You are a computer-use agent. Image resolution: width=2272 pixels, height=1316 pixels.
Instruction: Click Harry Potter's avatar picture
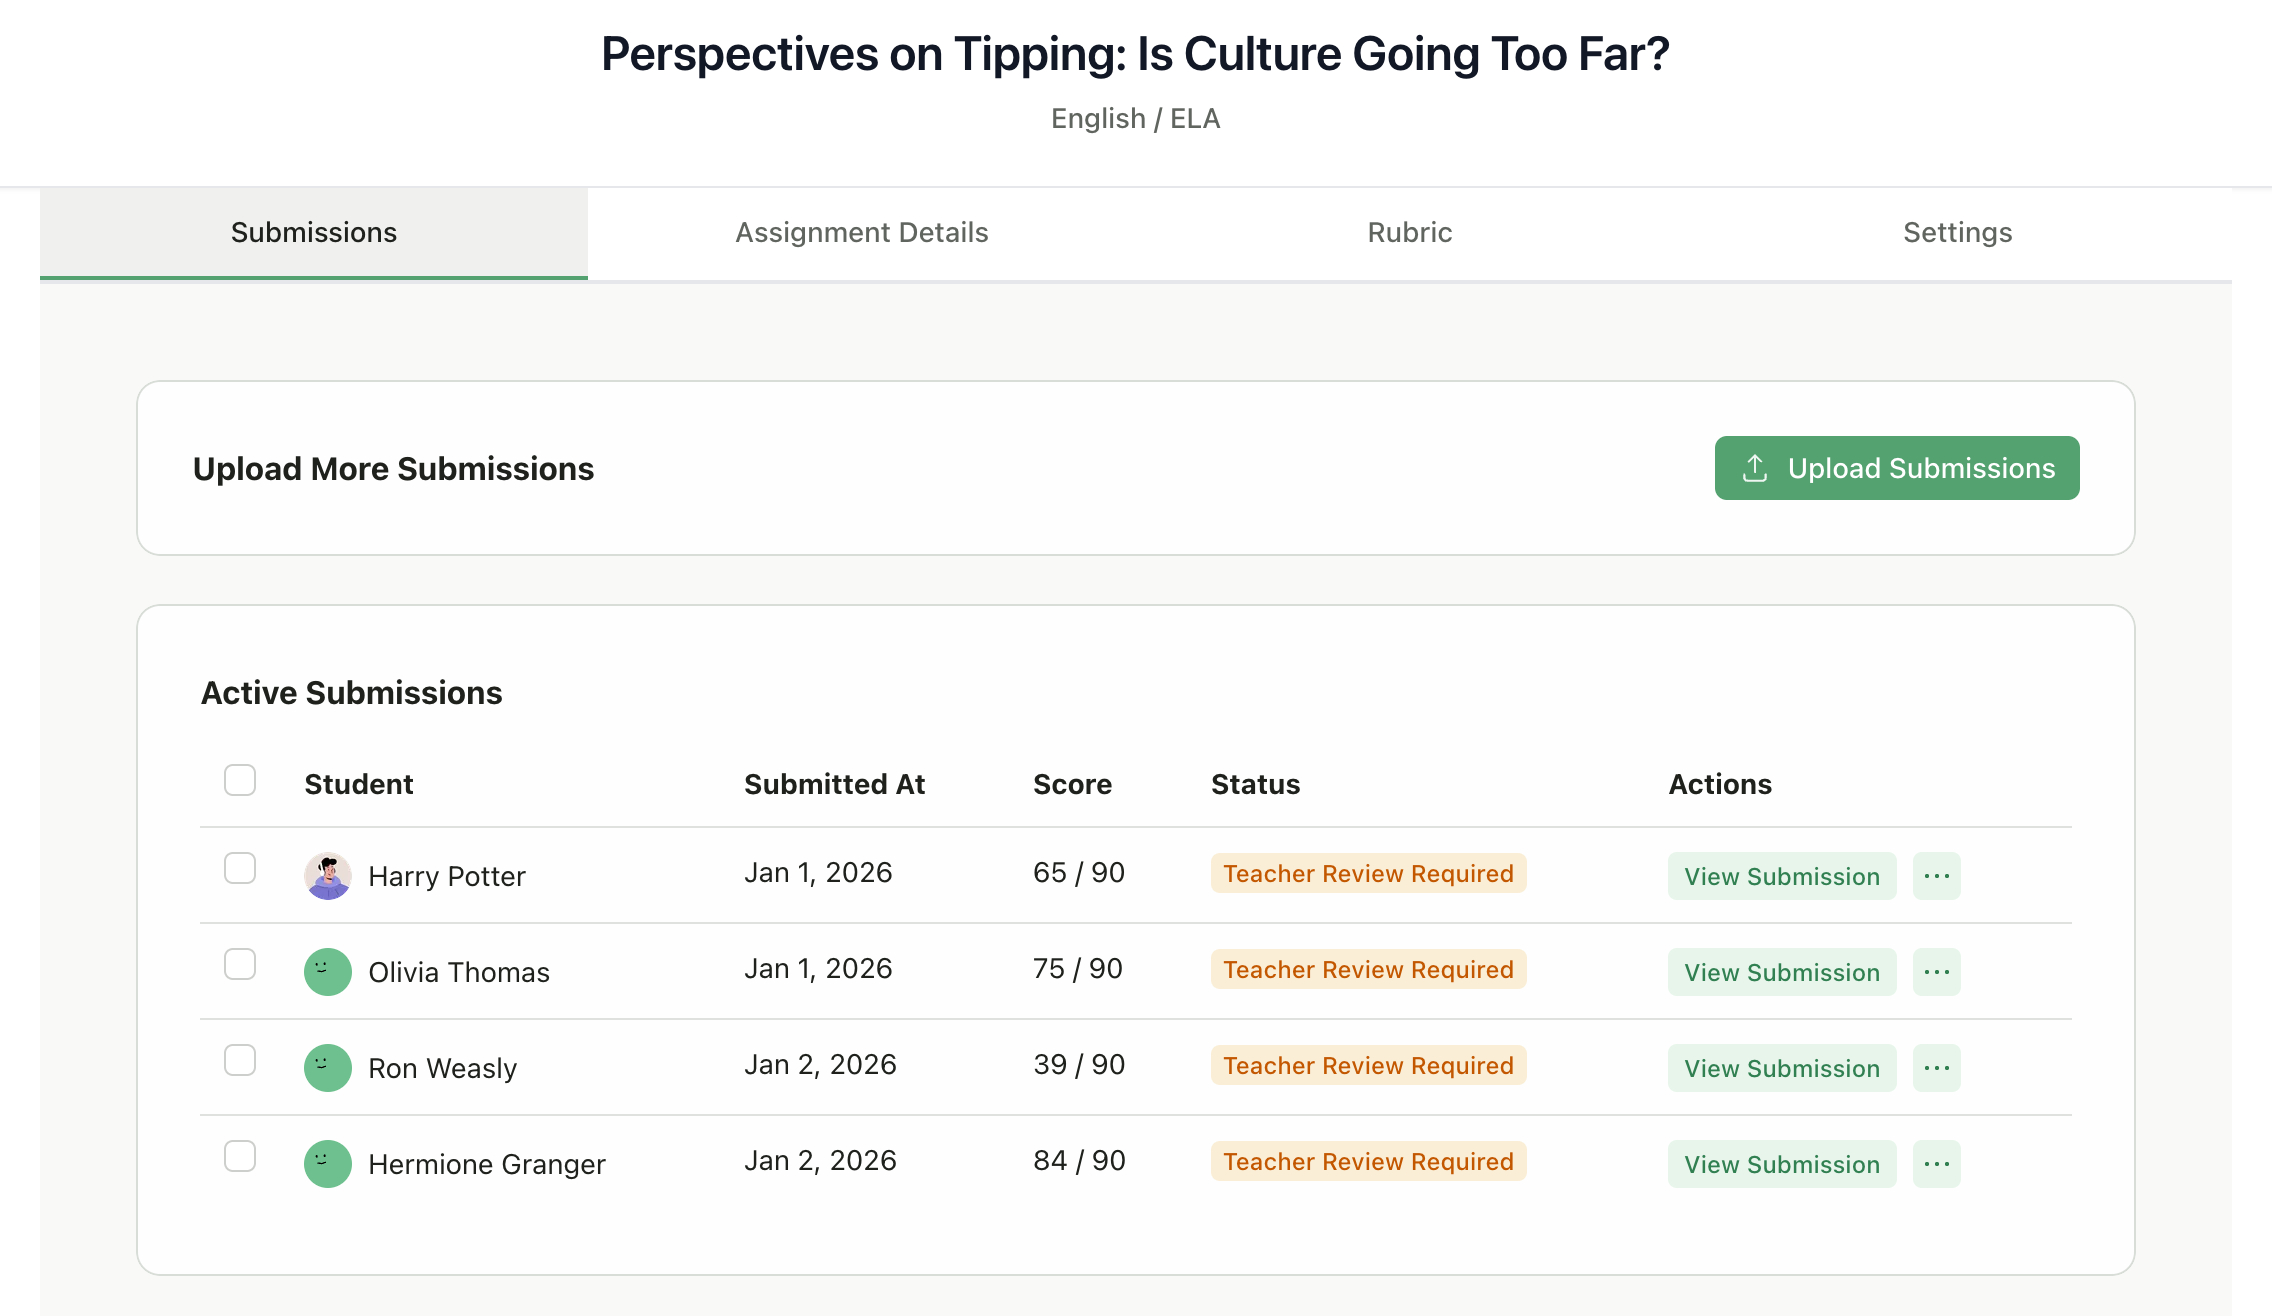327,876
